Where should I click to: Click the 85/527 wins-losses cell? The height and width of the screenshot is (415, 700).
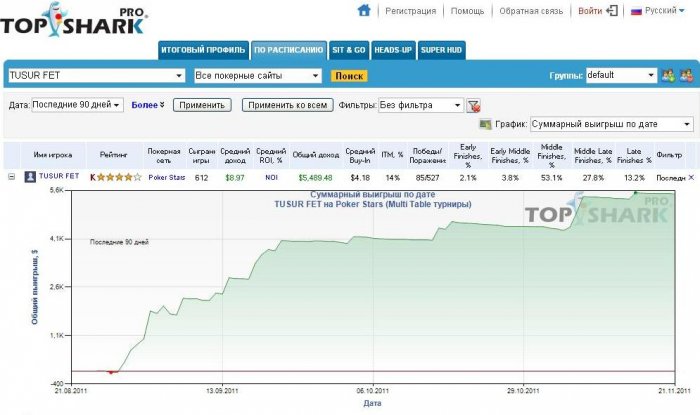click(427, 178)
